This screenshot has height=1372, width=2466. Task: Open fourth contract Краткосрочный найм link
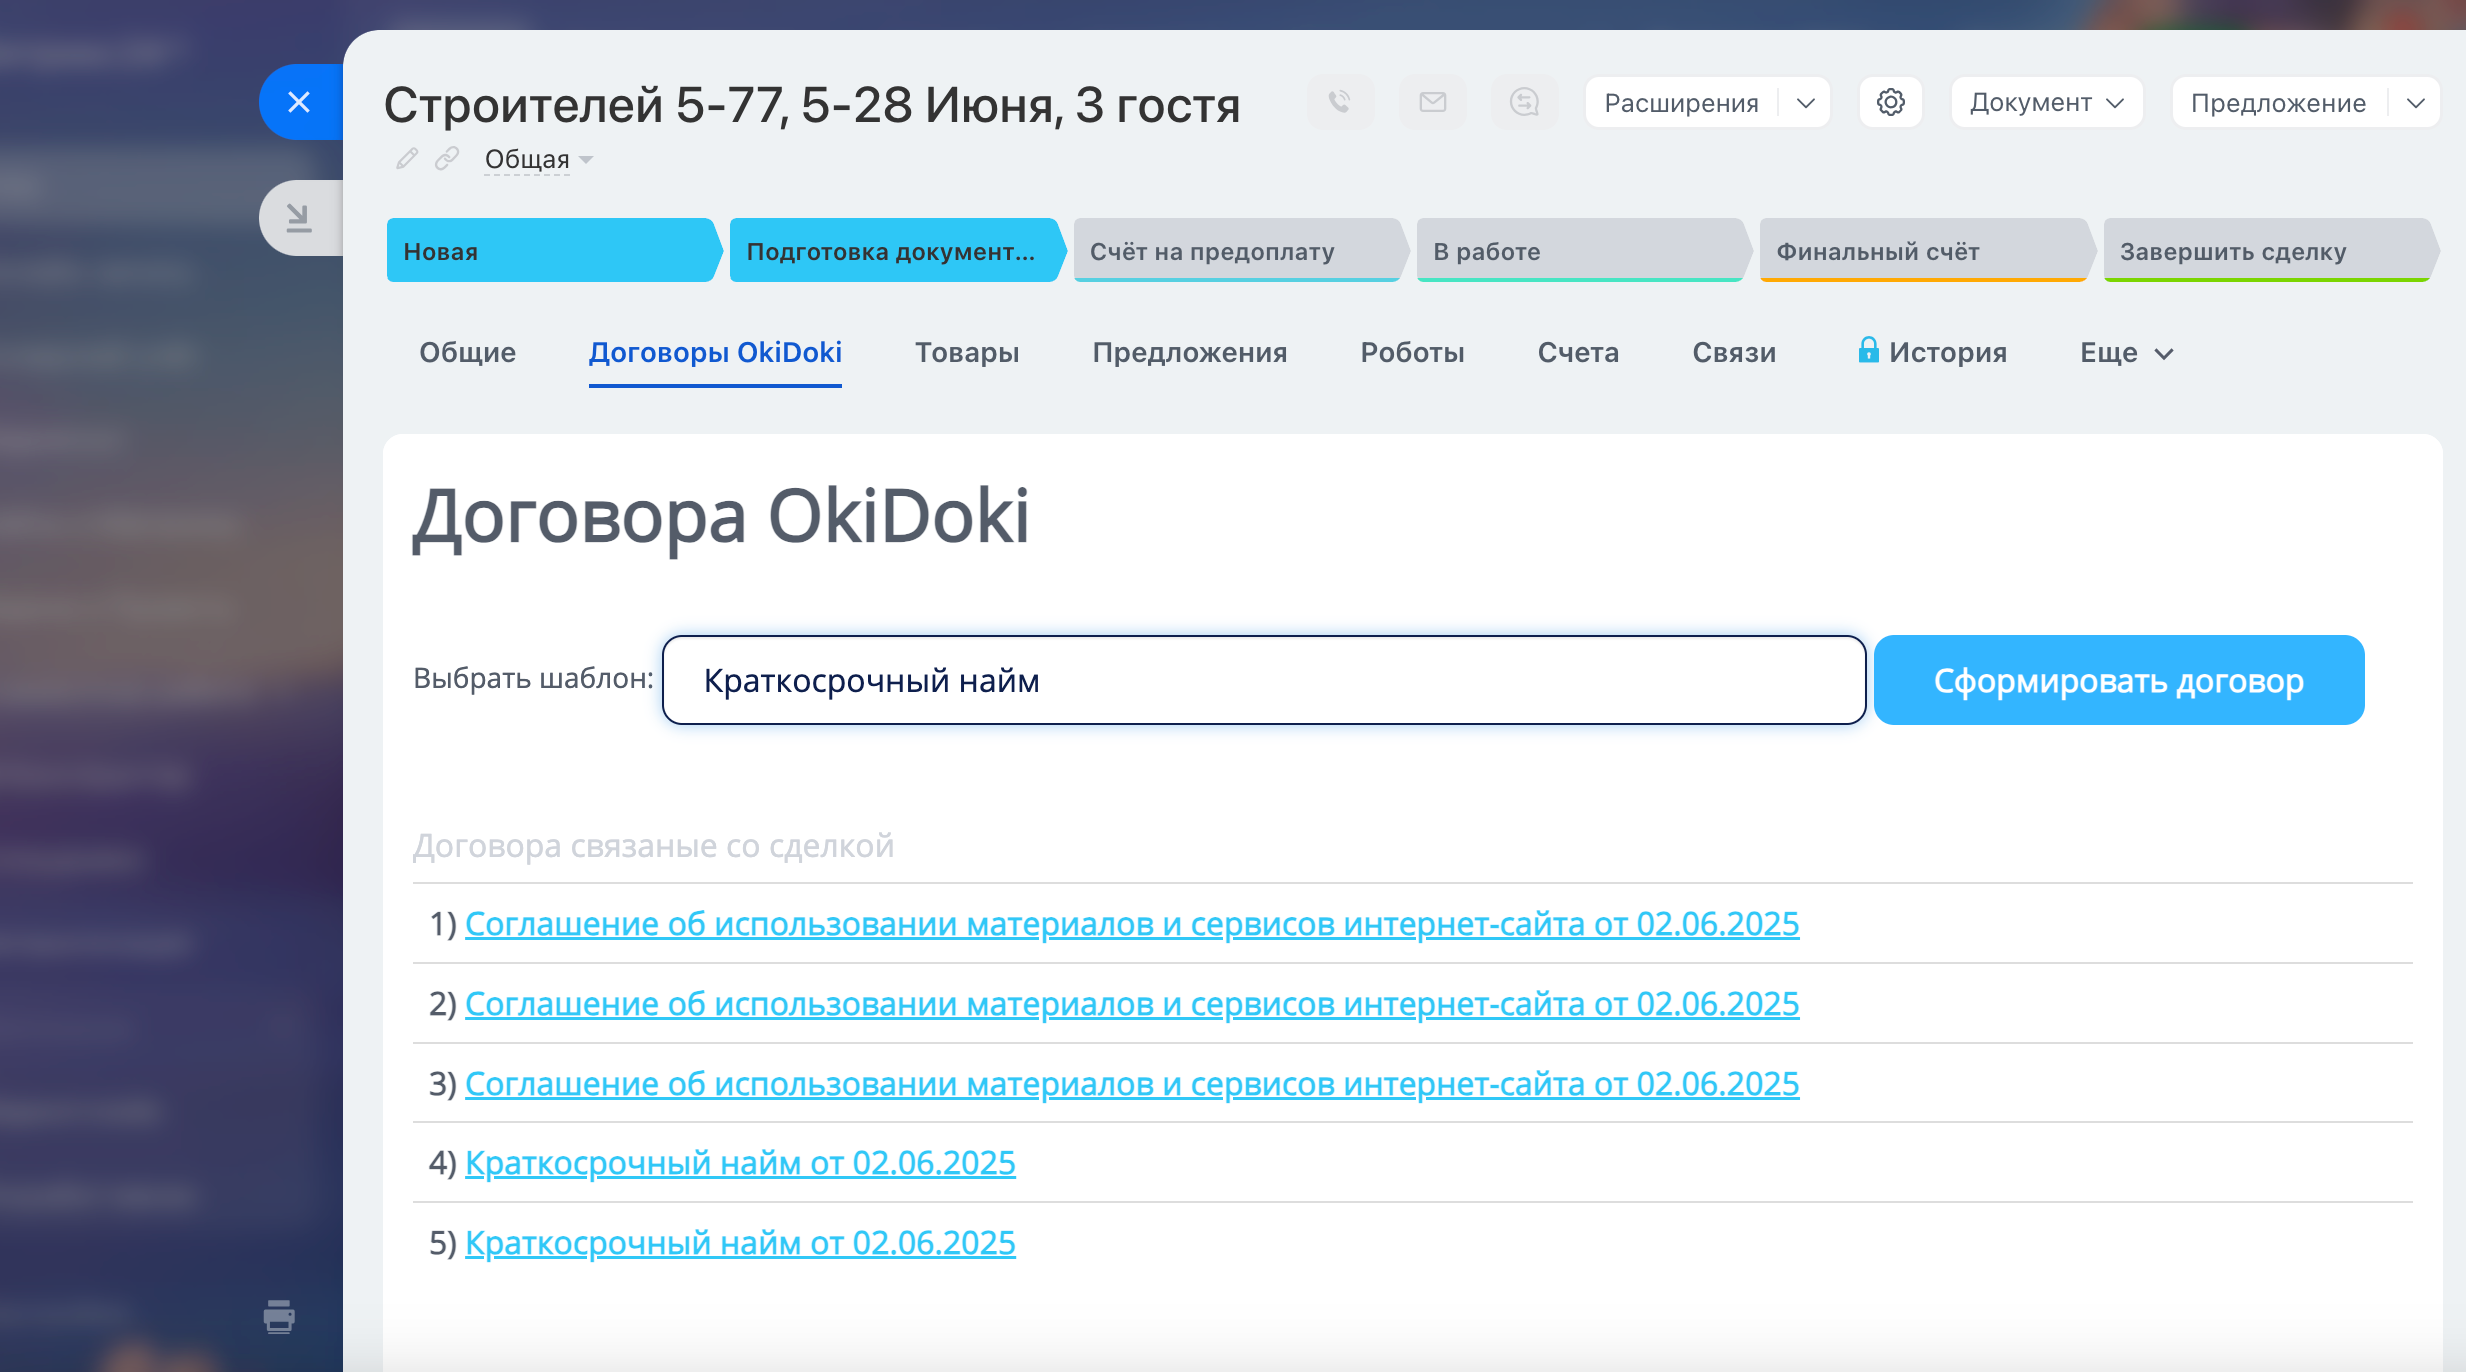tap(740, 1163)
